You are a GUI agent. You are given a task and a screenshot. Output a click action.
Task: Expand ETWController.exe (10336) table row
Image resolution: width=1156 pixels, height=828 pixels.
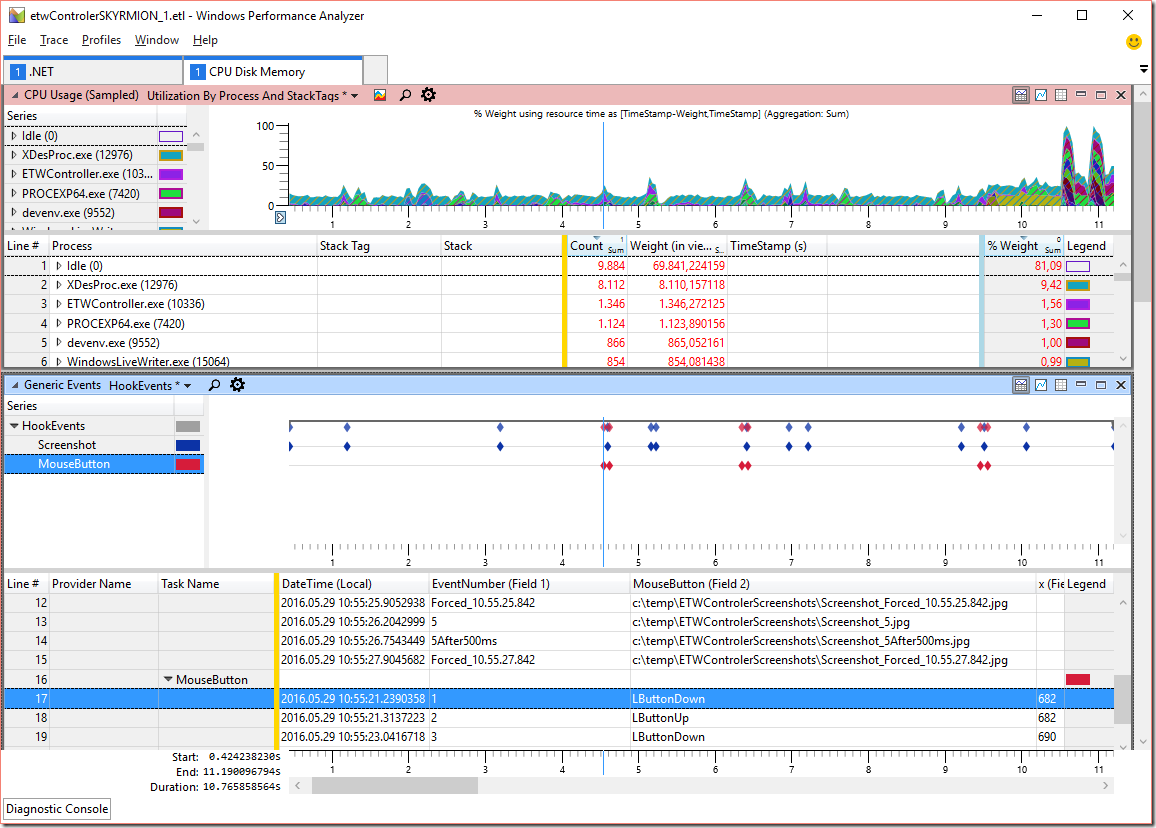pyautogui.click(x=59, y=304)
